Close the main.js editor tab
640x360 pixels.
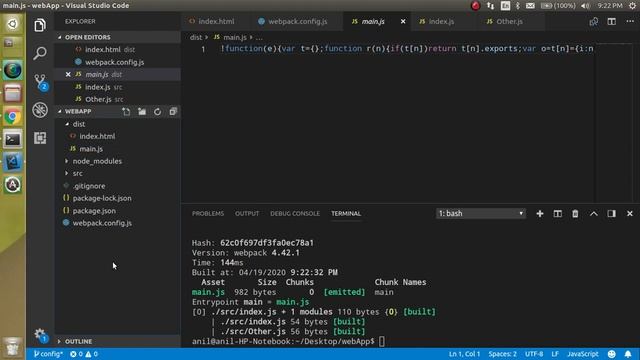point(403,21)
